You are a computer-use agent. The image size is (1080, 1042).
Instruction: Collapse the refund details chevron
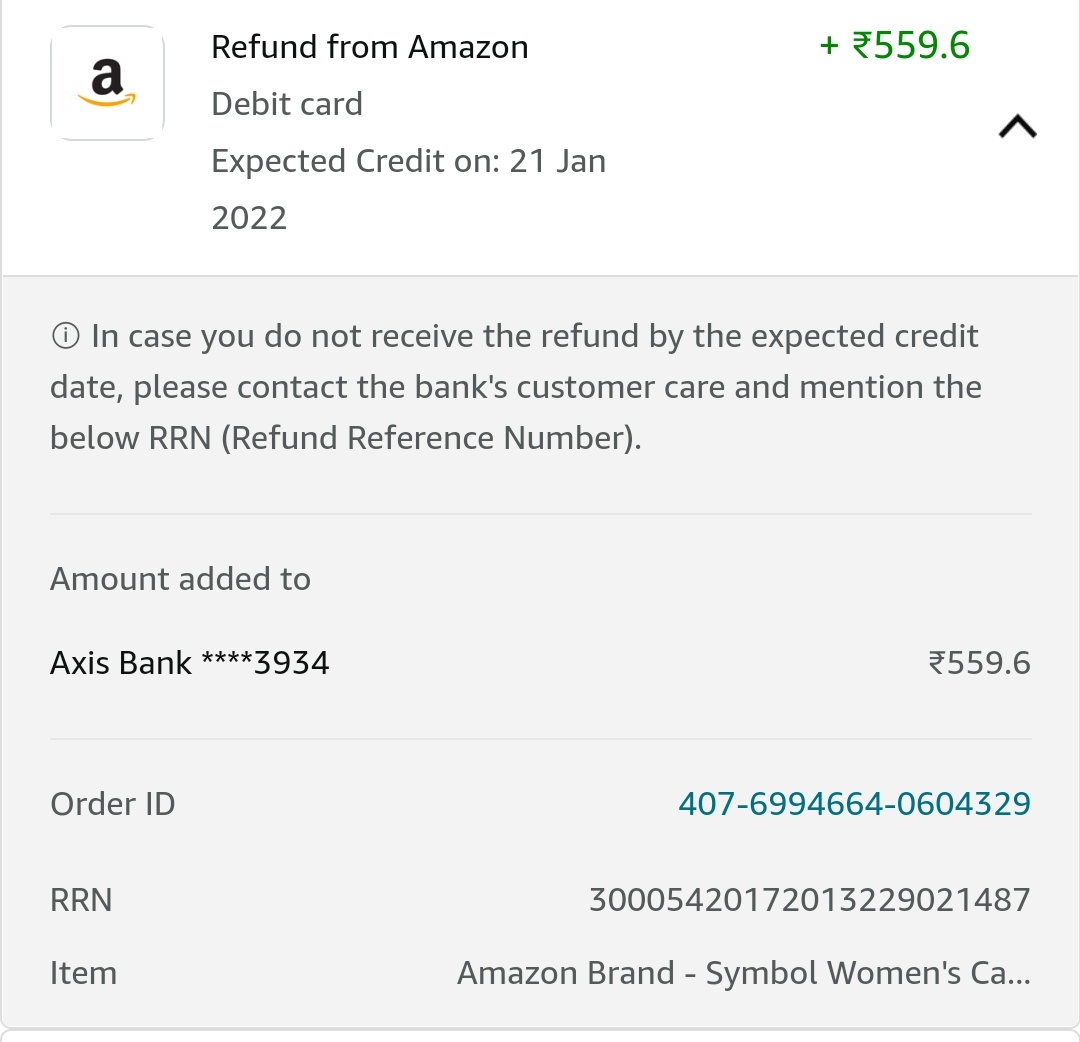click(x=1017, y=127)
